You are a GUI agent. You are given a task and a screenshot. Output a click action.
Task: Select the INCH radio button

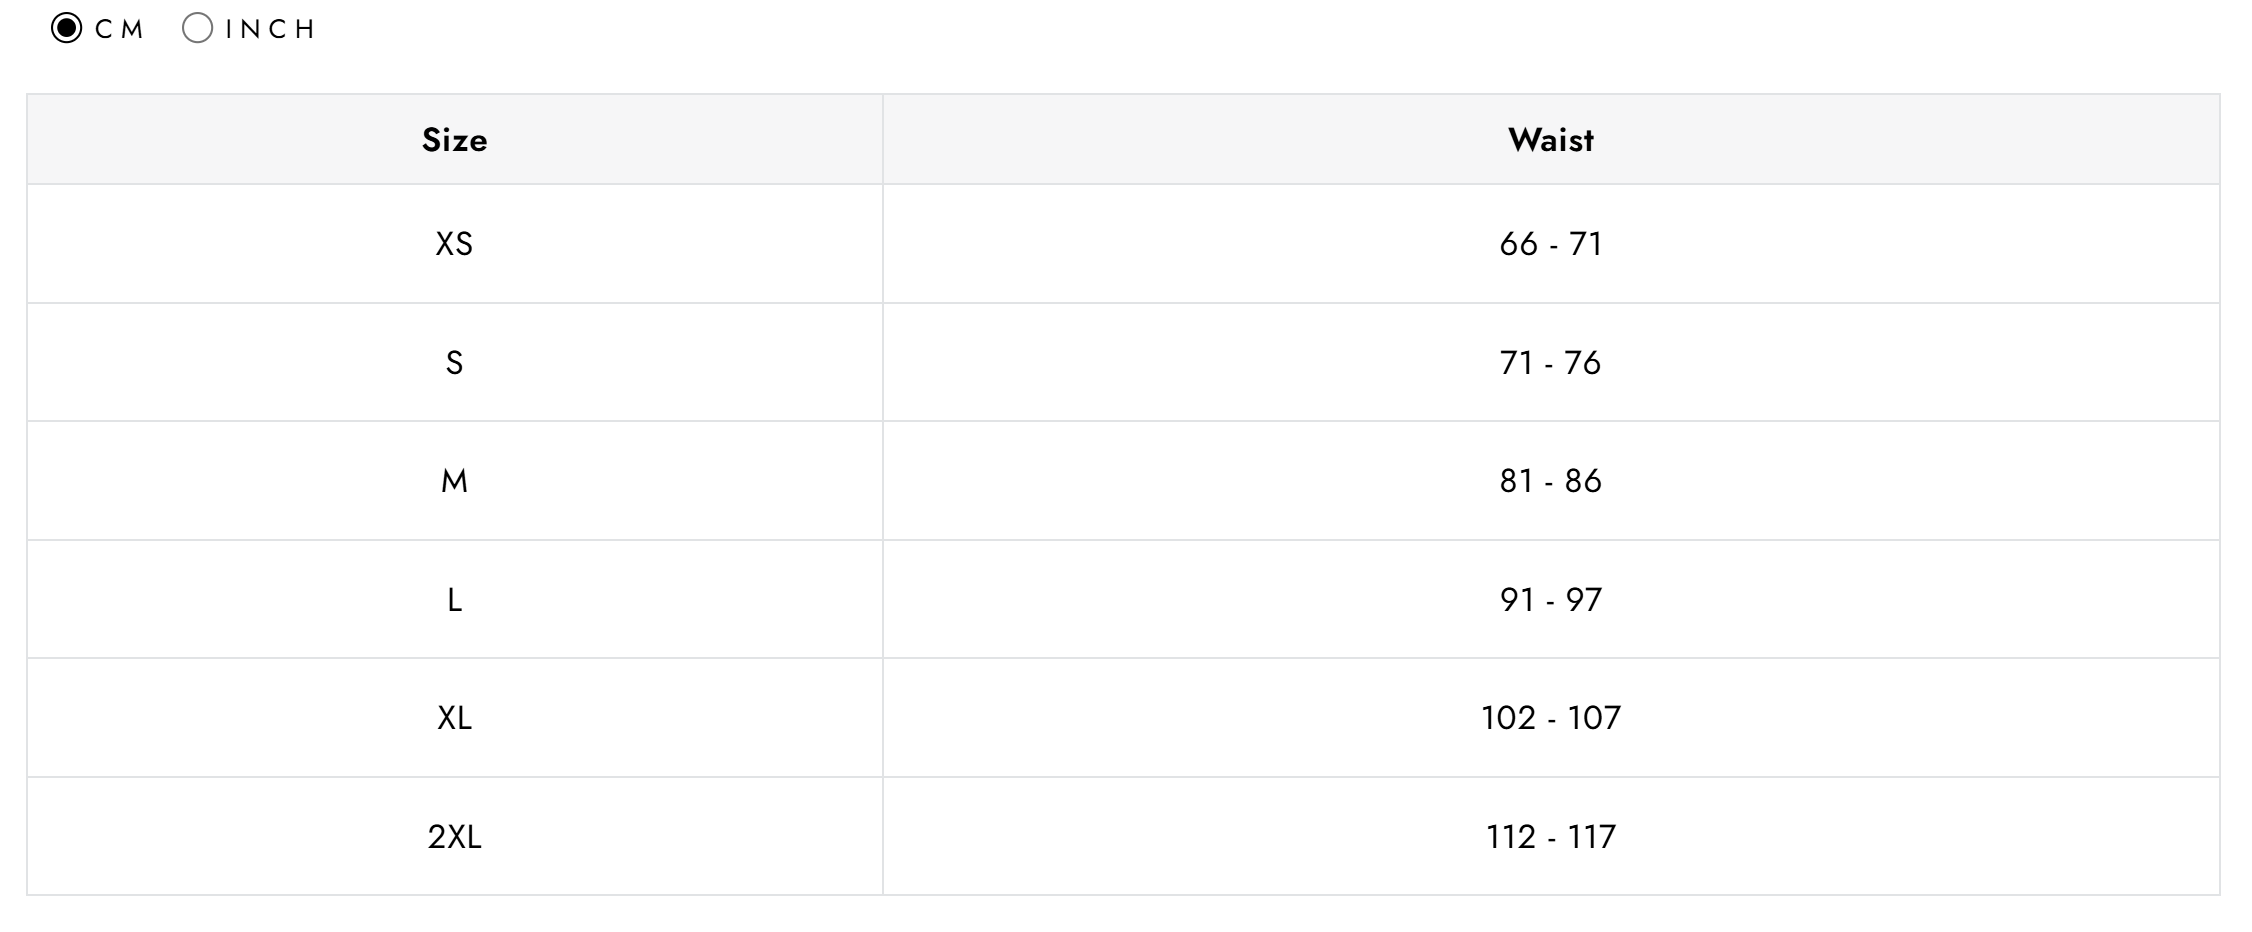coord(197,29)
